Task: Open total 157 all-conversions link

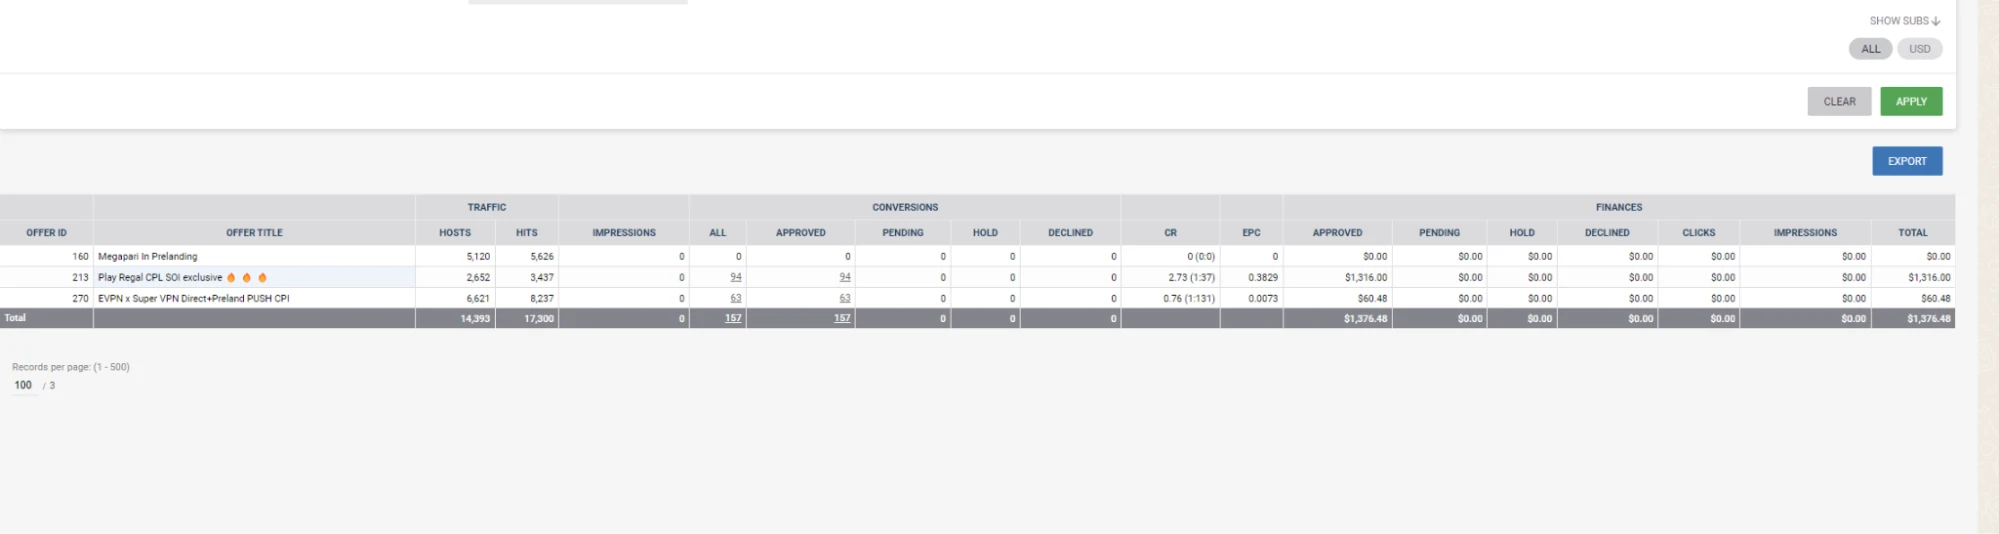Action: (x=733, y=318)
